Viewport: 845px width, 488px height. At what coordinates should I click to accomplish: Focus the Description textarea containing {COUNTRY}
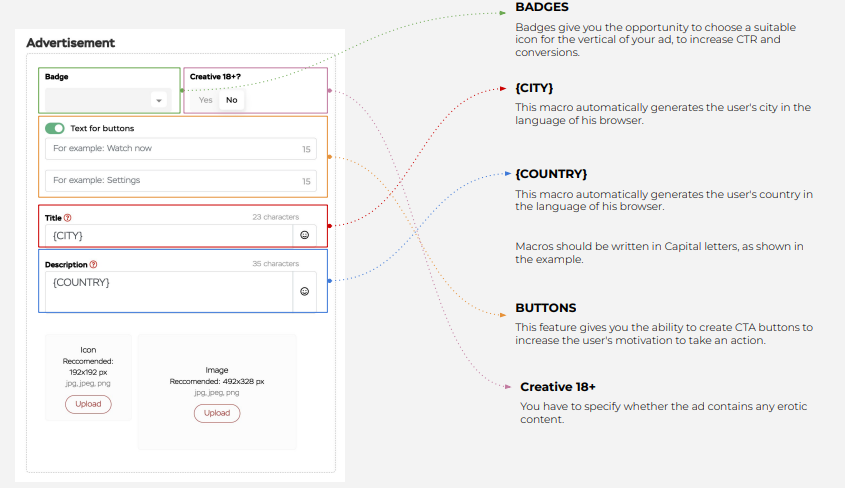(169, 291)
